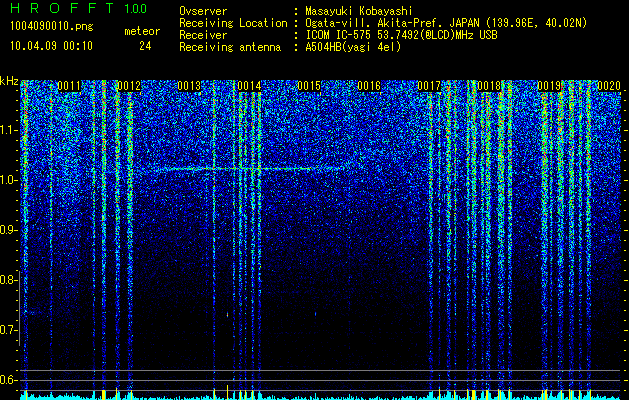Click the 0018 time marker
The height and width of the screenshot is (400, 629).
[489, 86]
